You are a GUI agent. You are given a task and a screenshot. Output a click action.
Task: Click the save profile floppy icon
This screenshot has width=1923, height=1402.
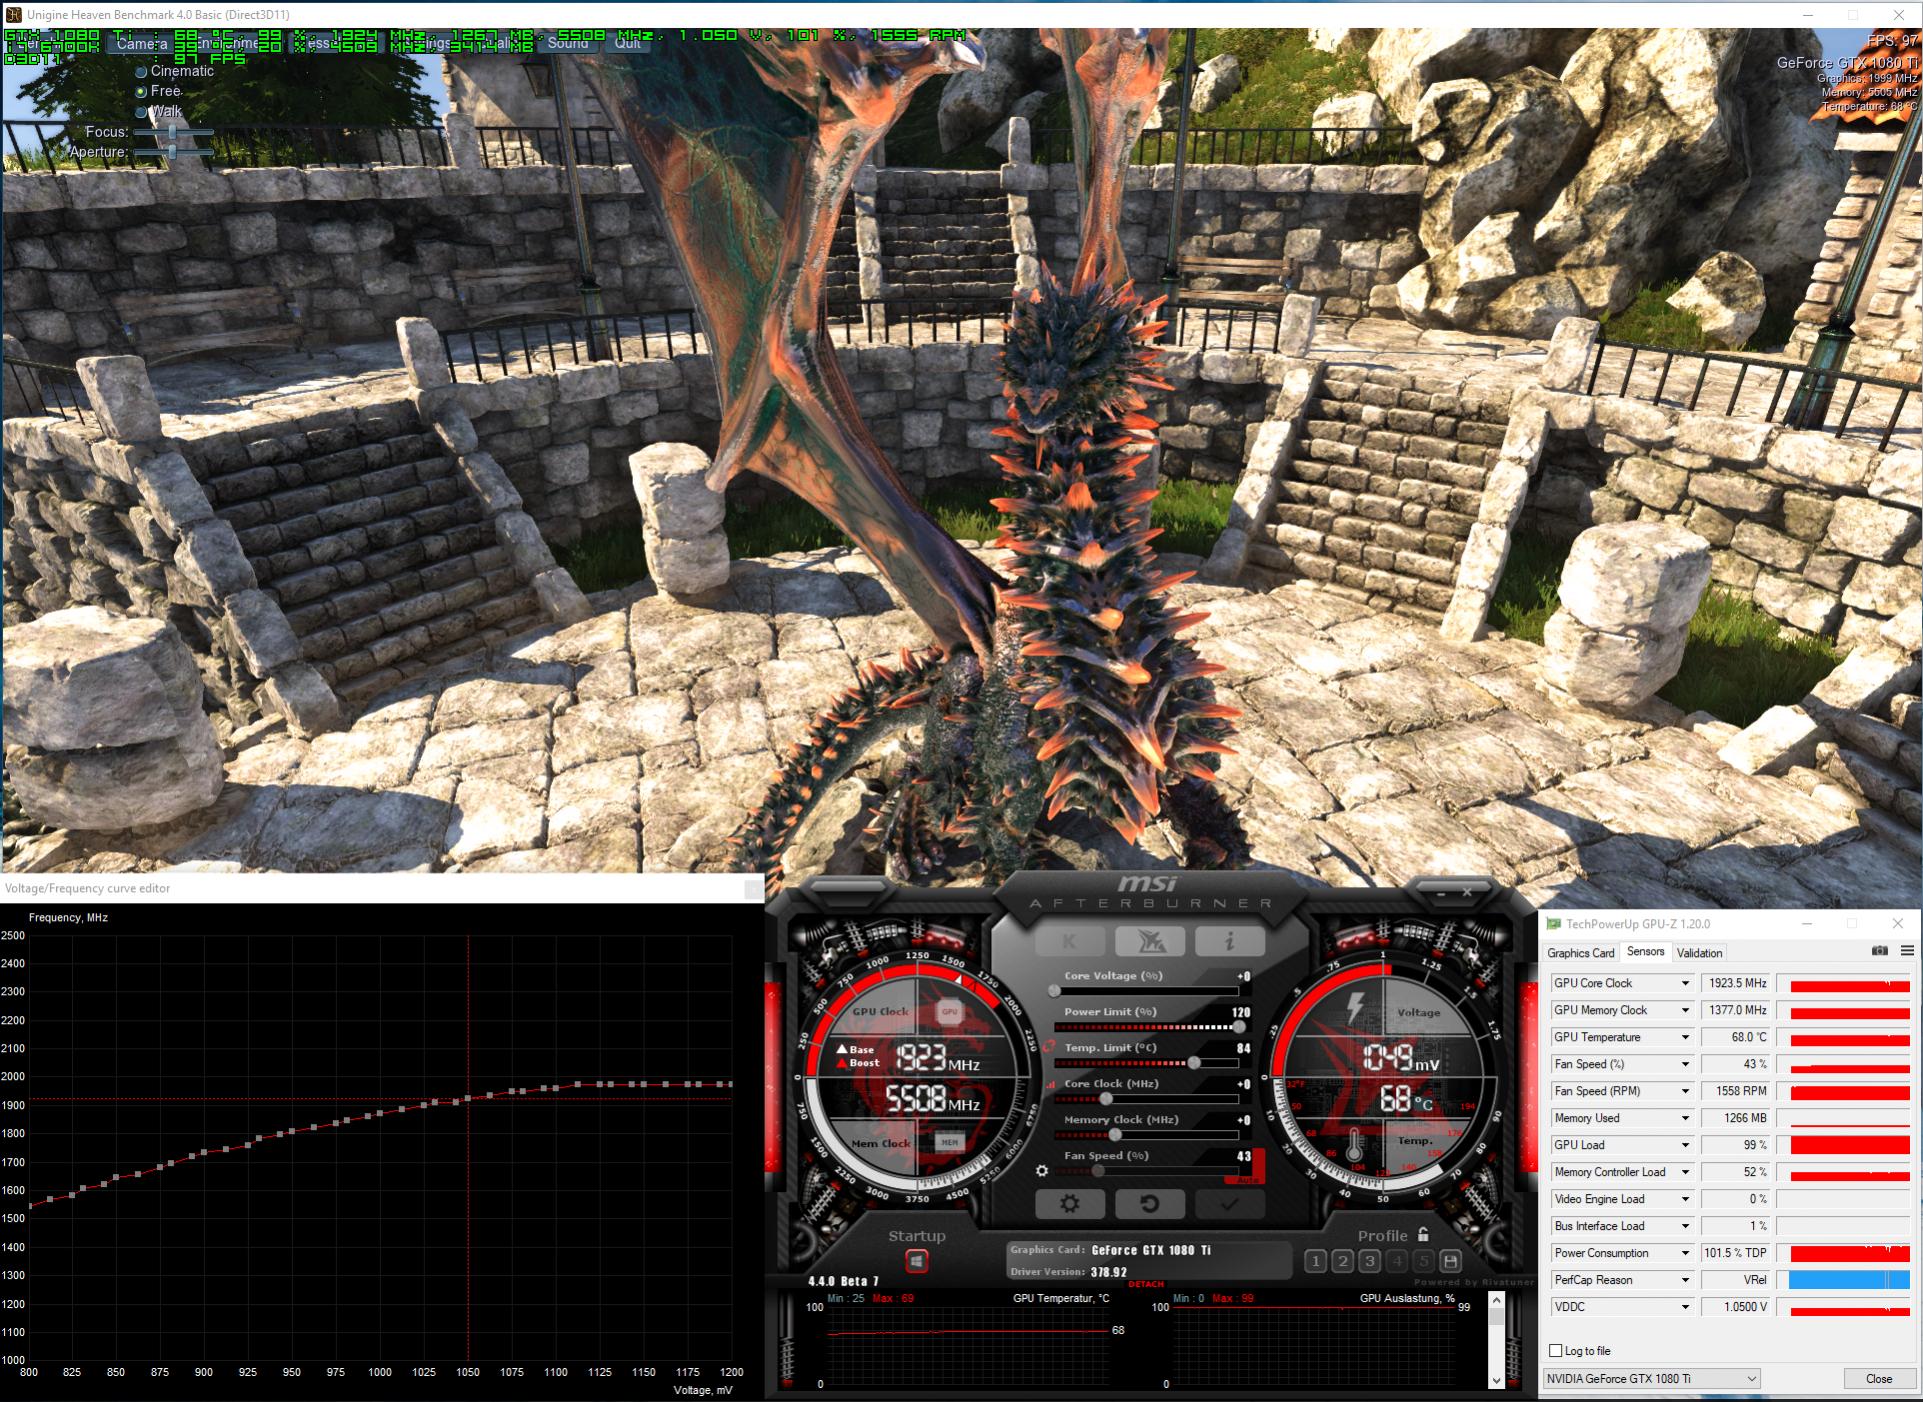click(x=1451, y=1261)
